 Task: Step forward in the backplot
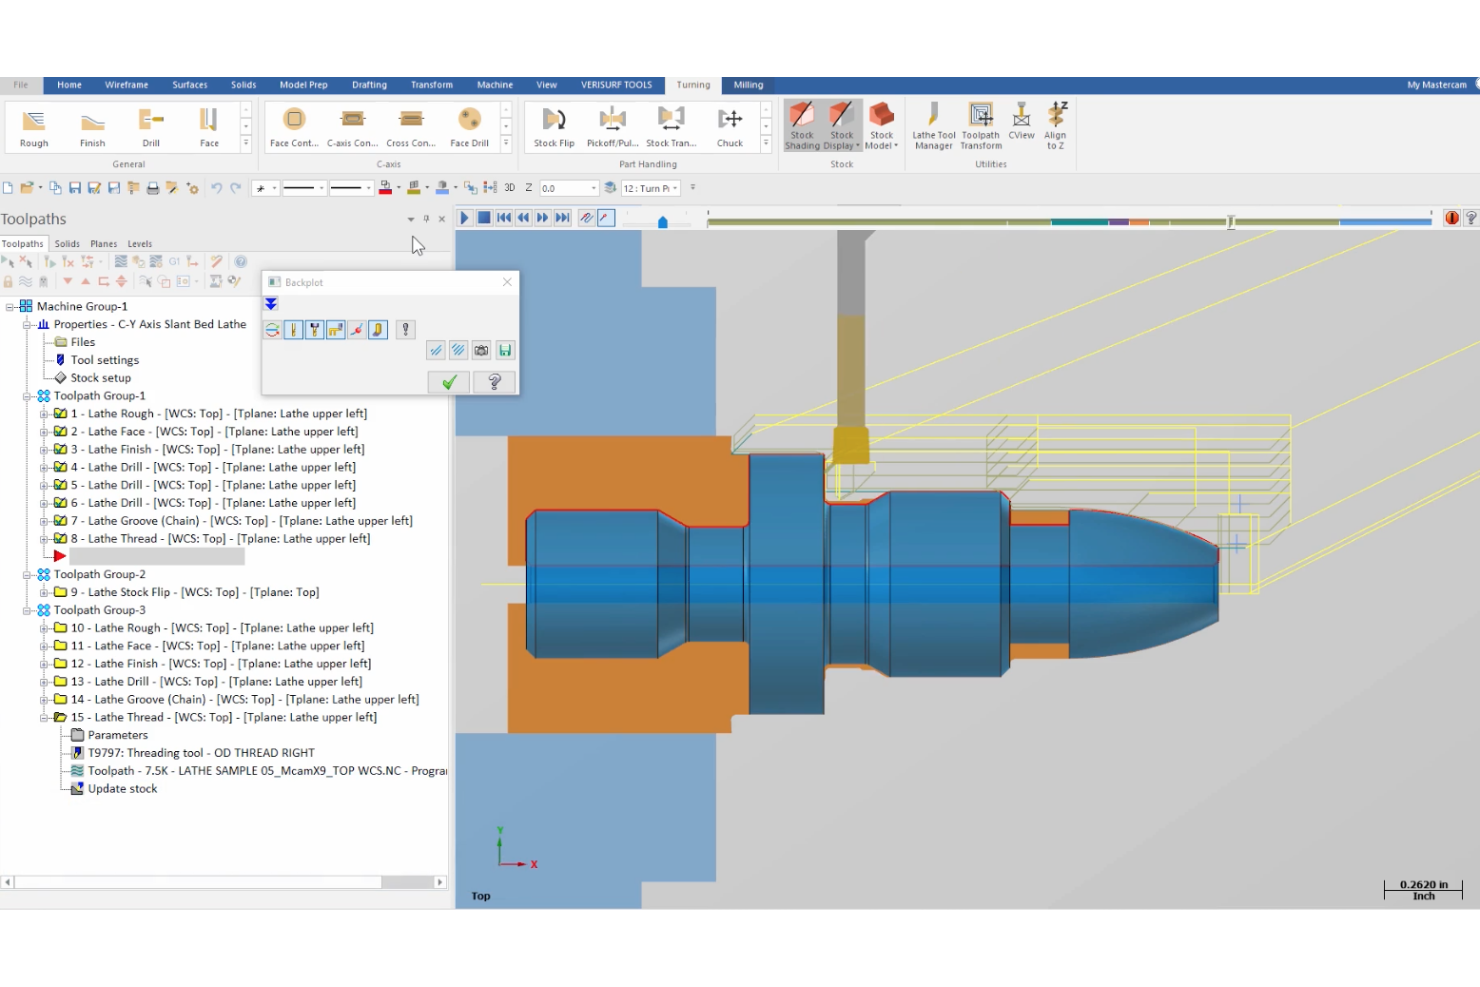[x=543, y=217]
